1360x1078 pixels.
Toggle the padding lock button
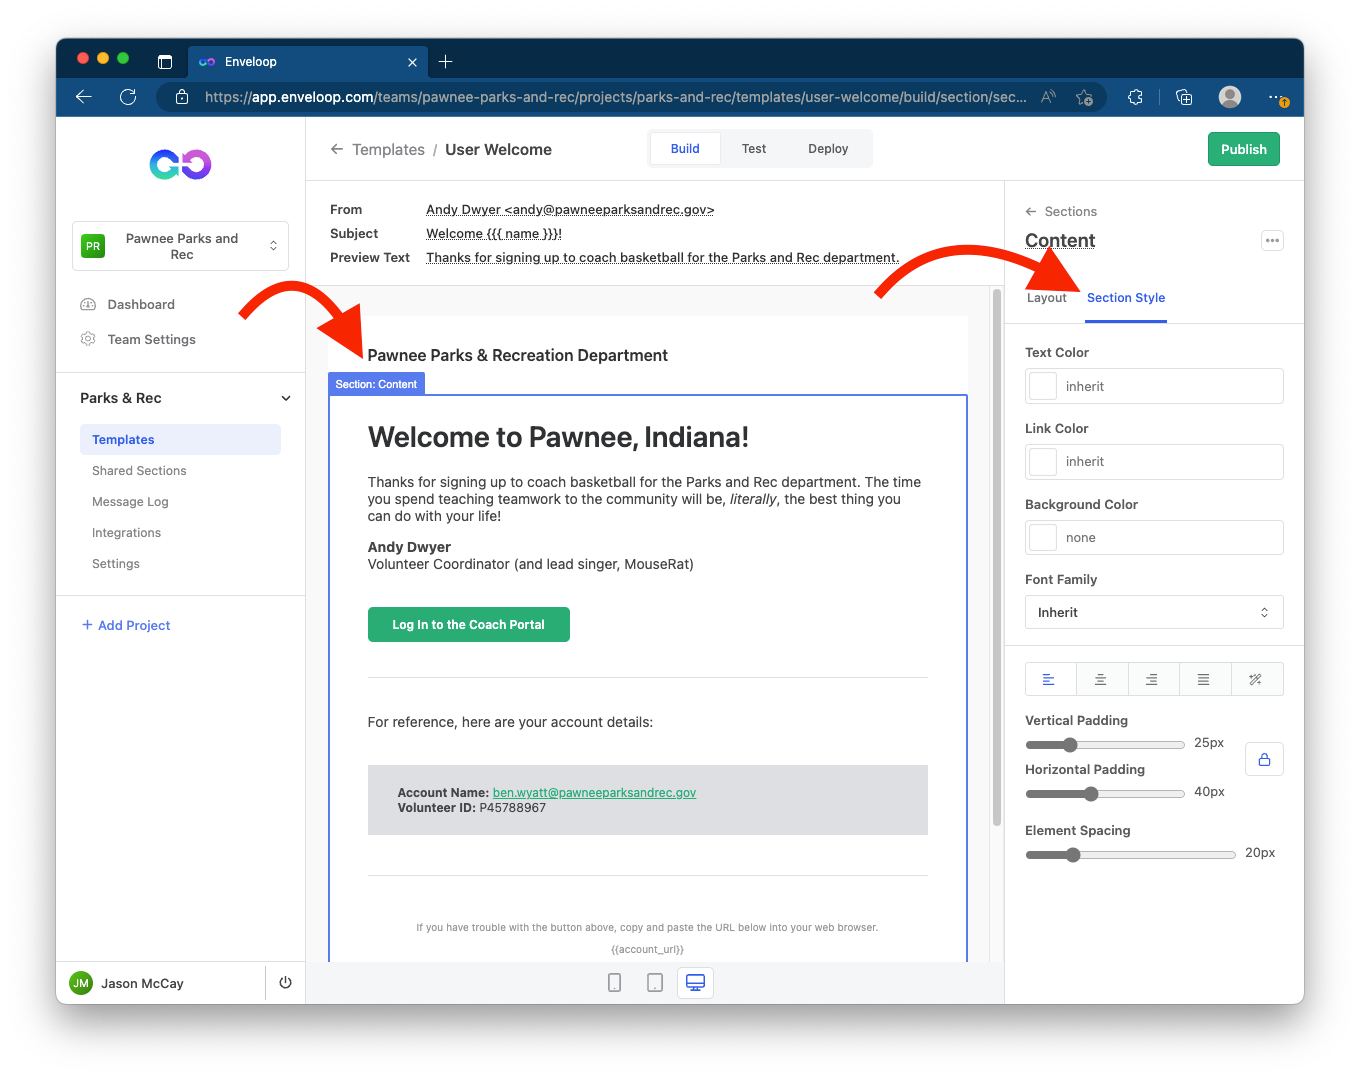pos(1264,760)
